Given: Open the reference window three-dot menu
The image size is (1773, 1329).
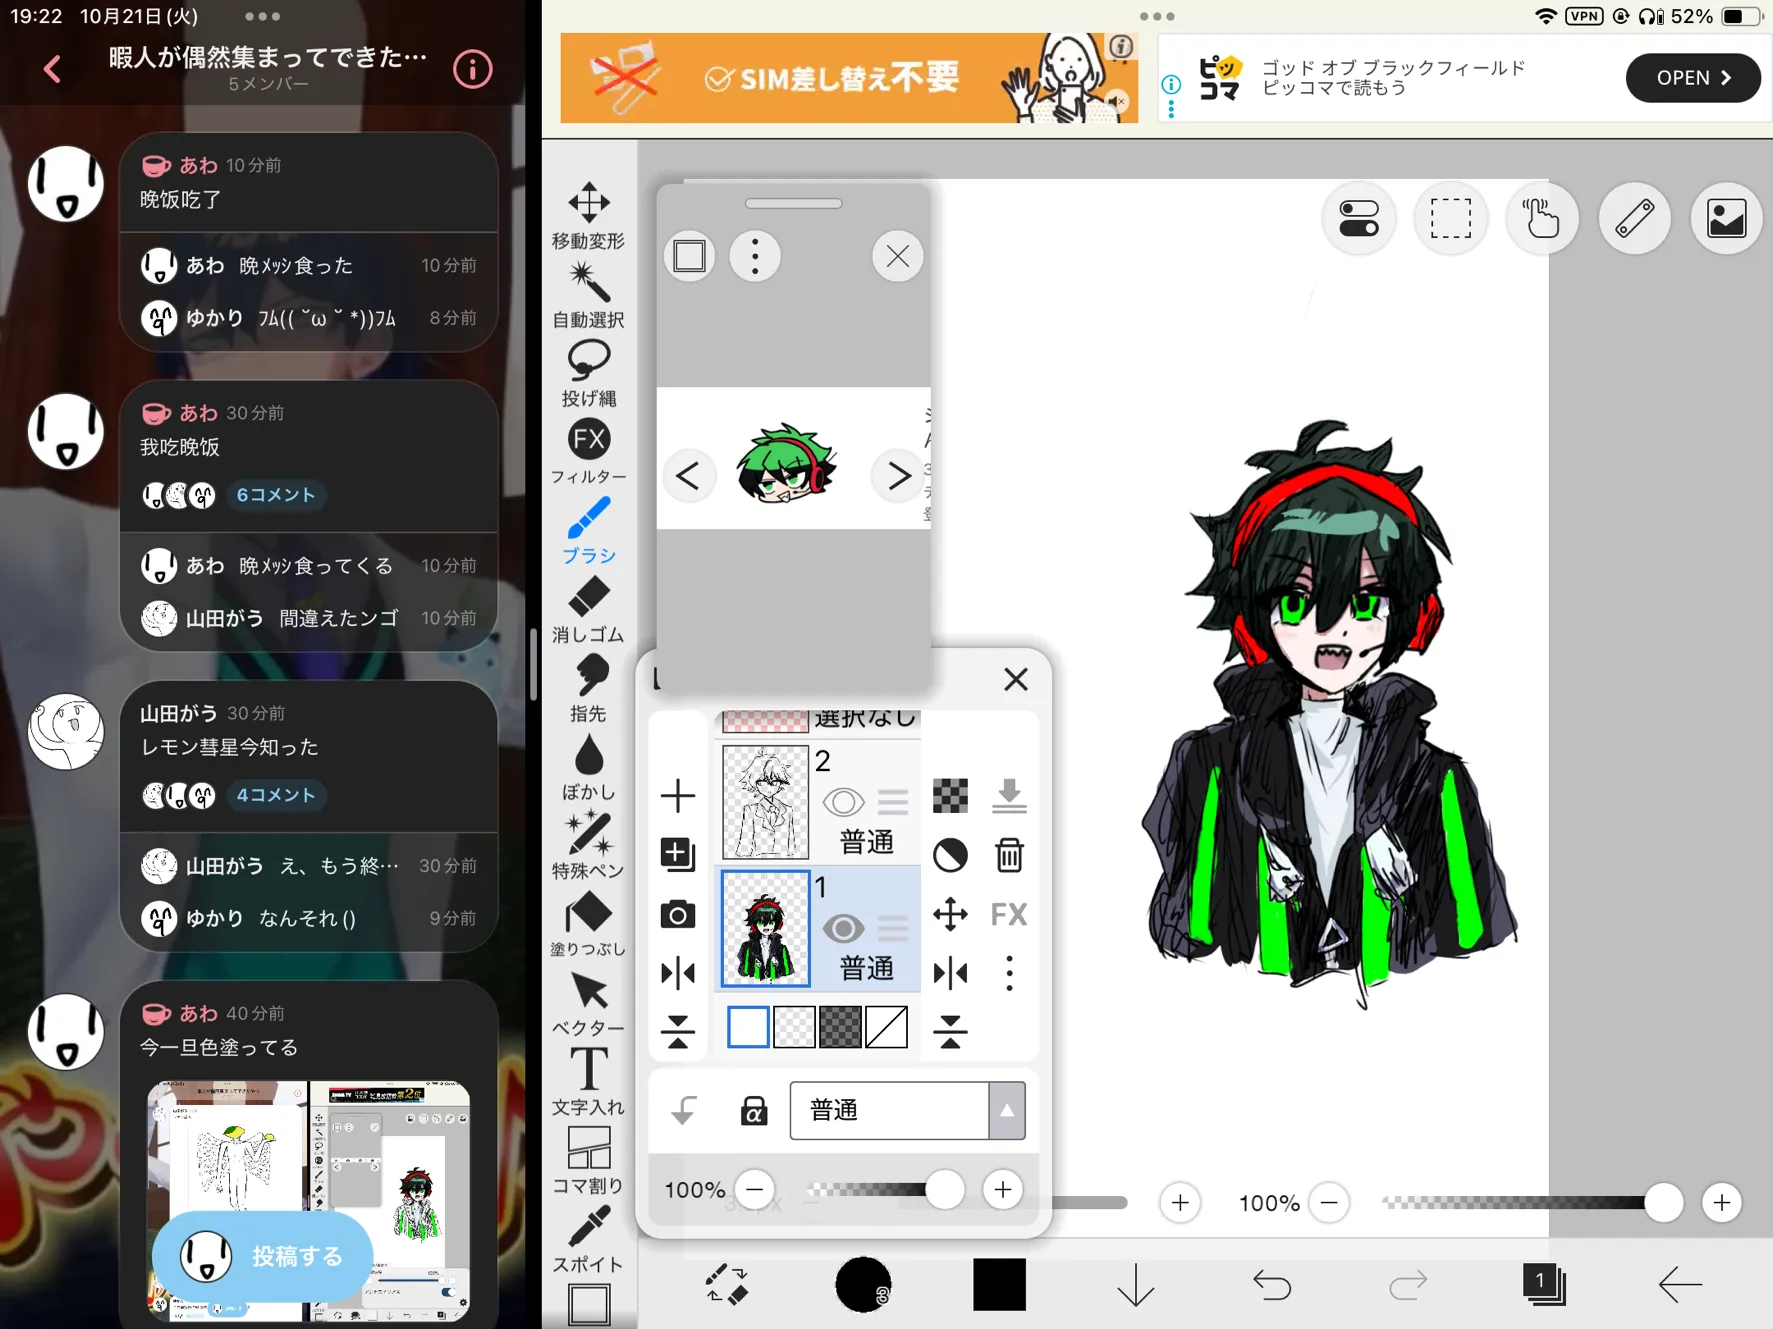Looking at the screenshot, I should pos(755,256).
